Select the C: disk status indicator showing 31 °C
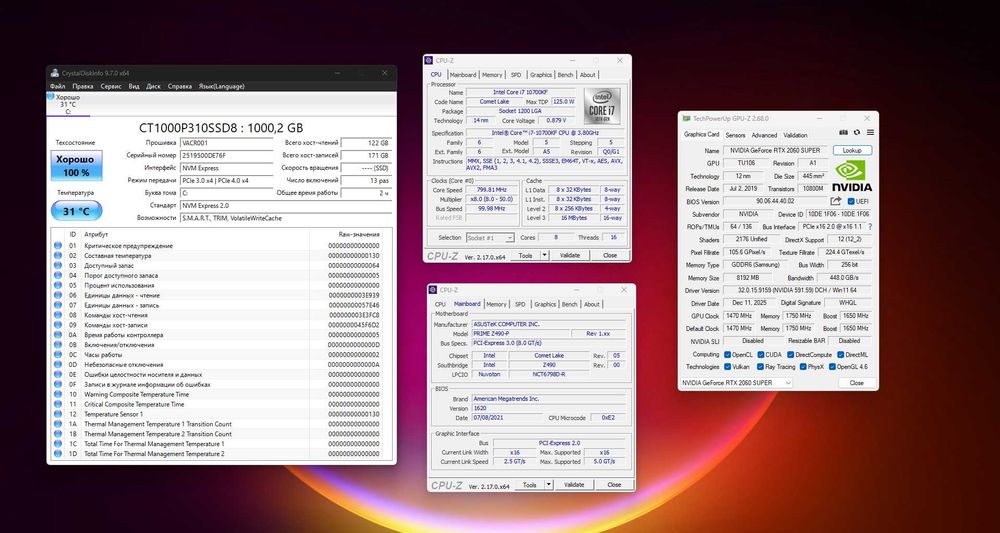The image size is (1000, 533). coord(68,104)
